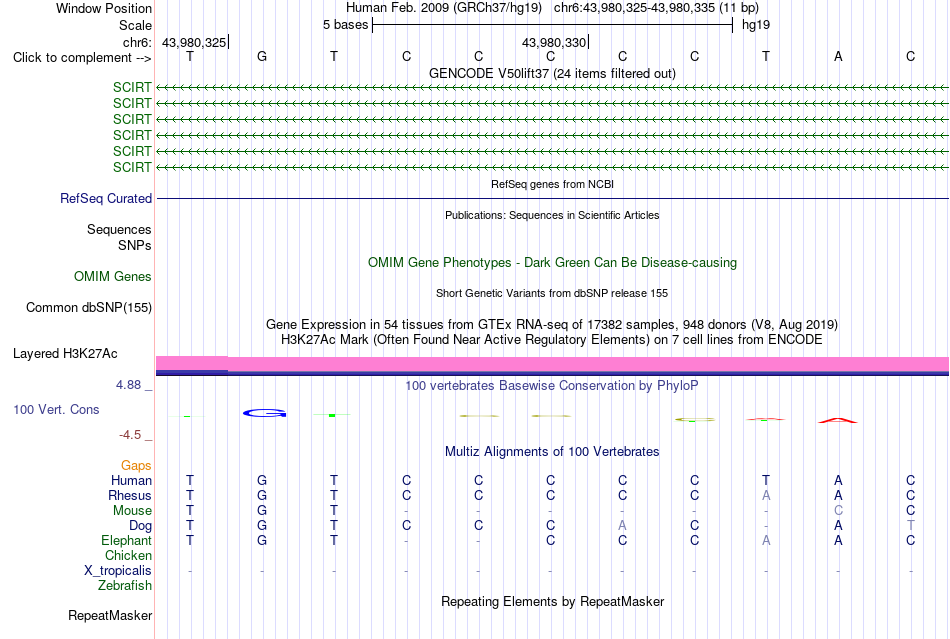This screenshot has height=639, width=950.
Task: Click the RepeatMasker side label
Action: coord(110,616)
